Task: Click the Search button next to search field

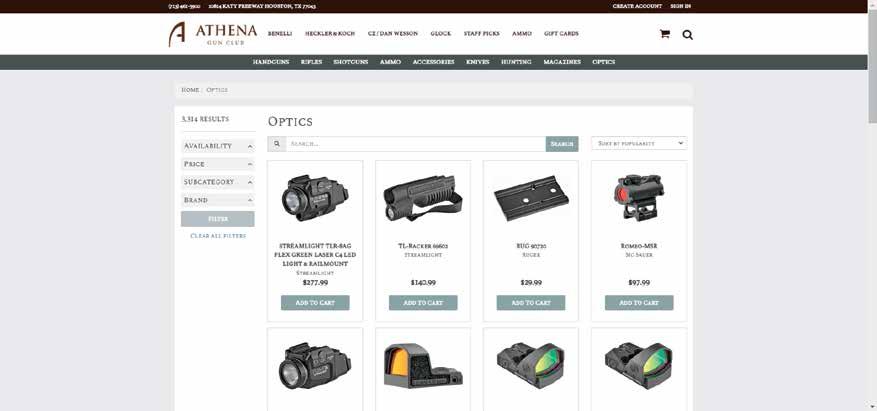Action: coord(562,144)
